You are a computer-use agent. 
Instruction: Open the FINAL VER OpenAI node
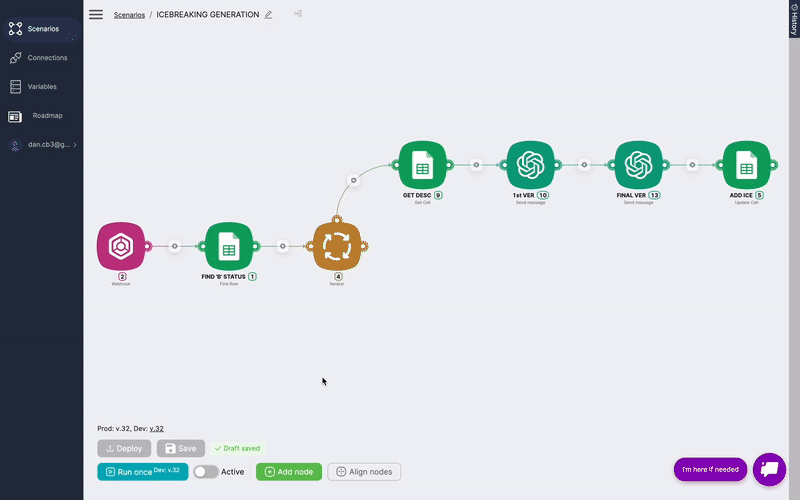click(638, 165)
